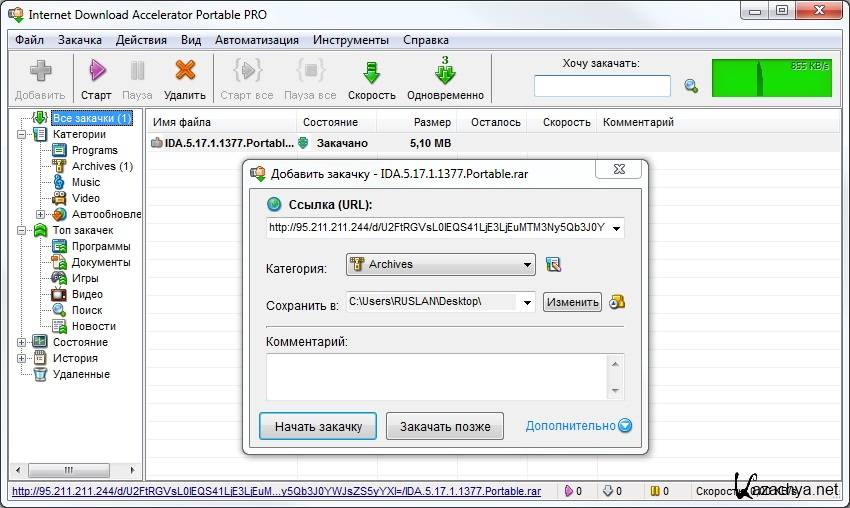
Task: Open the Автоматизация menu
Action: pos(256,40)
